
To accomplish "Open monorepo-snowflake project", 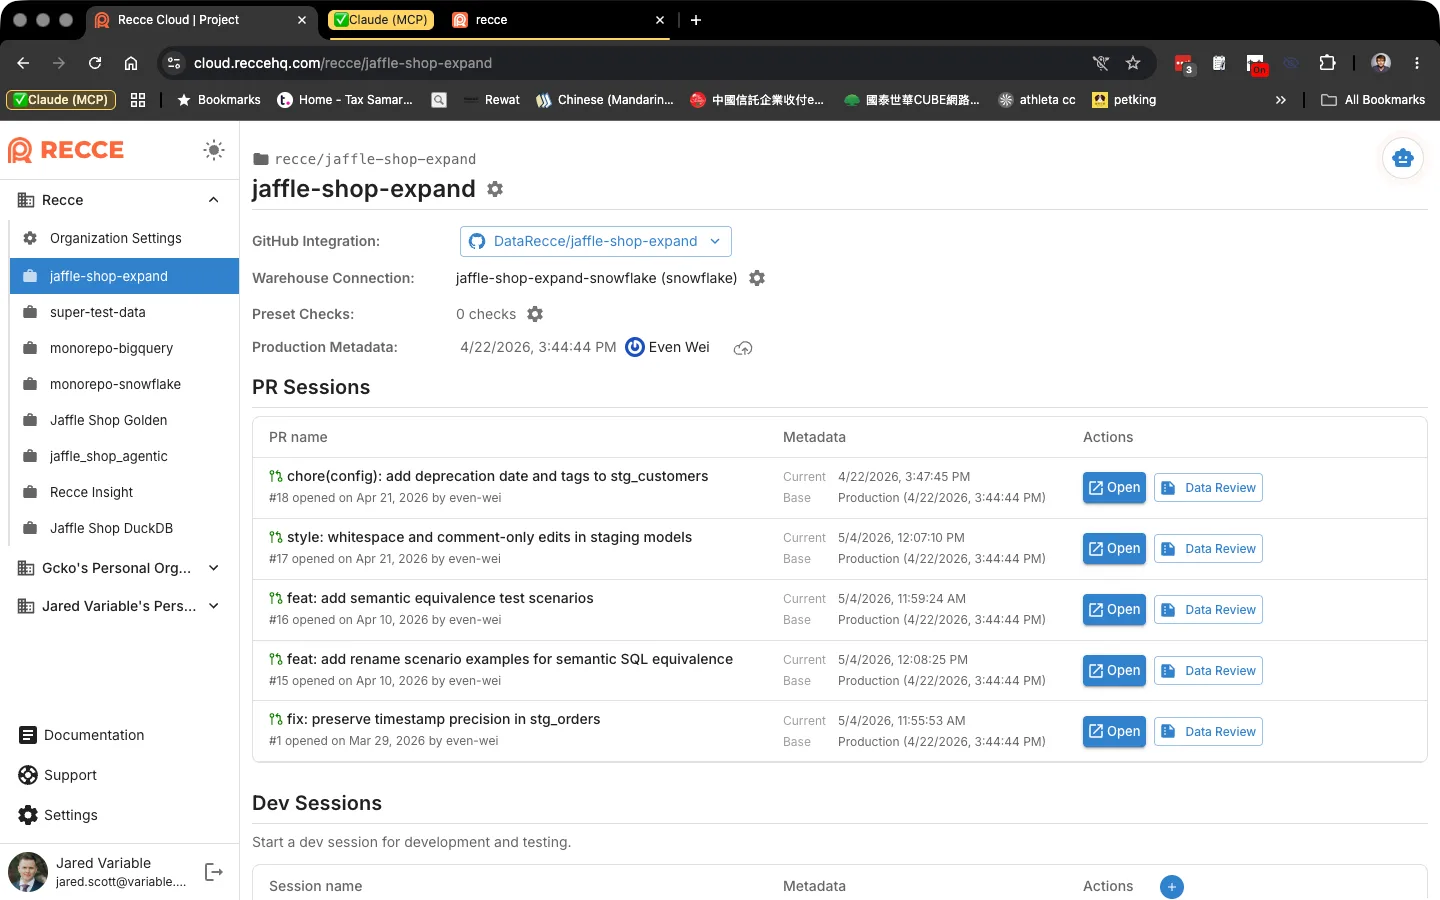I will (x=124, y=384).
